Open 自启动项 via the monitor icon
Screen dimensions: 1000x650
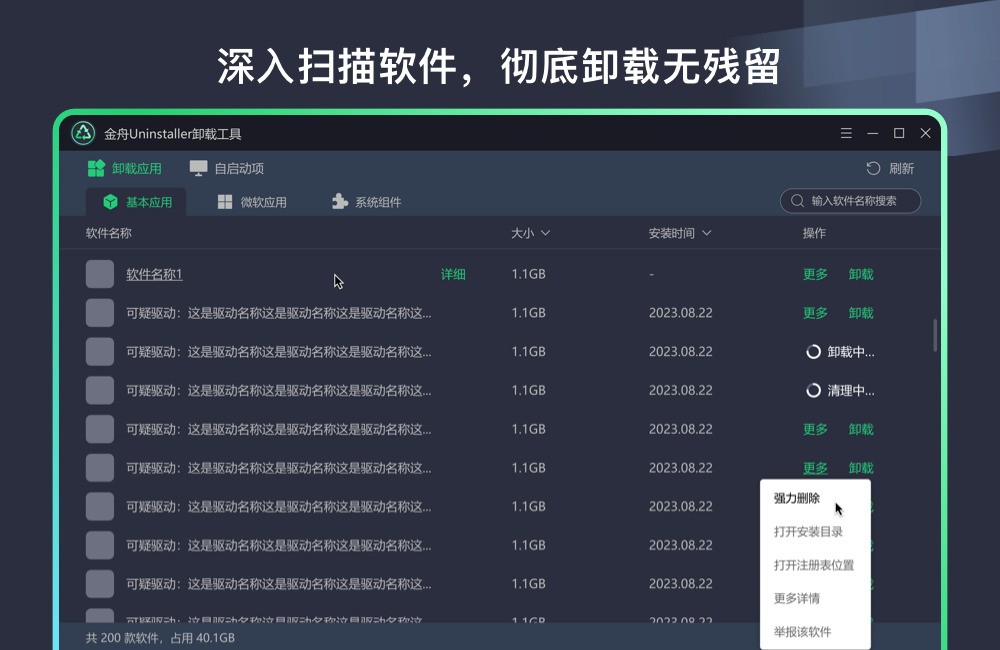coord(197,168)
